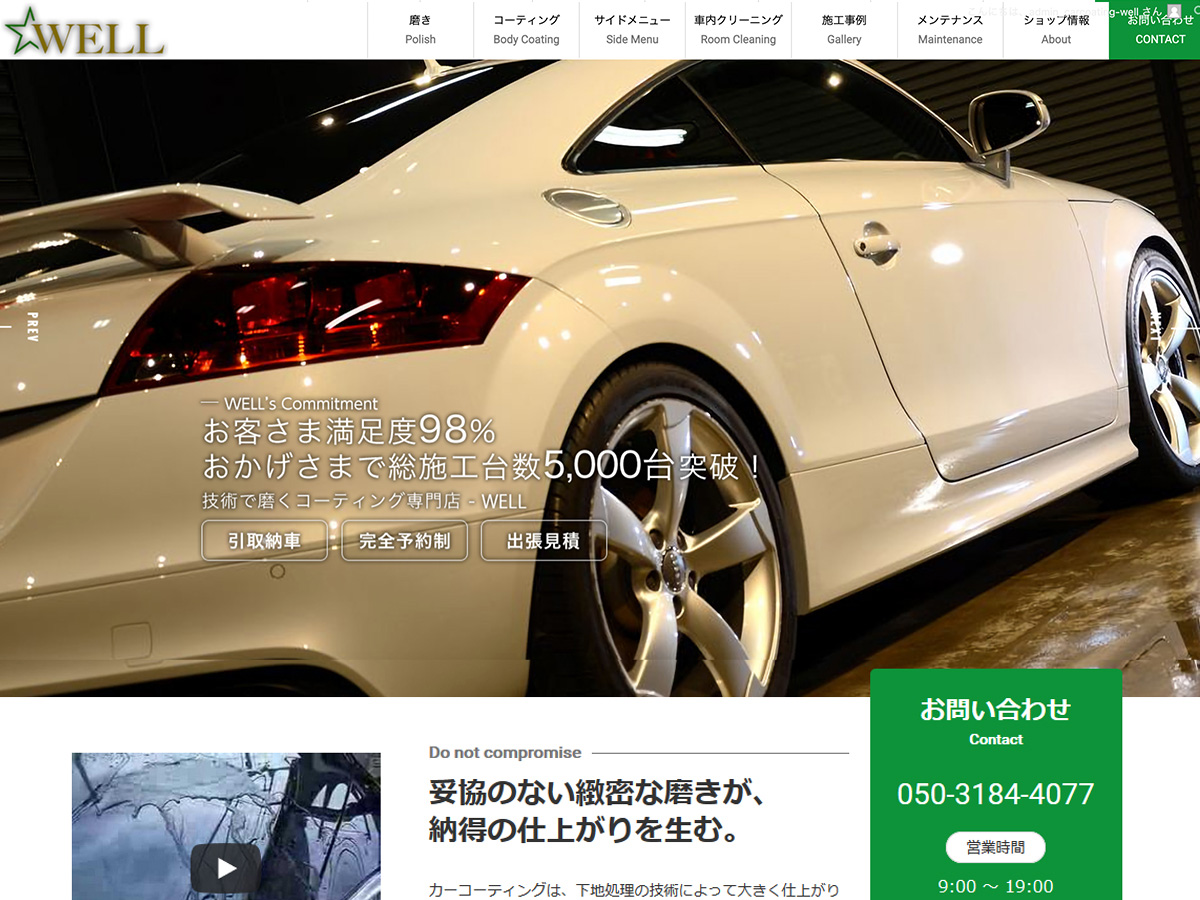The image size is (1200, 900).
Task: Click the 引取納車 button
Action: (x=264, y=540)
